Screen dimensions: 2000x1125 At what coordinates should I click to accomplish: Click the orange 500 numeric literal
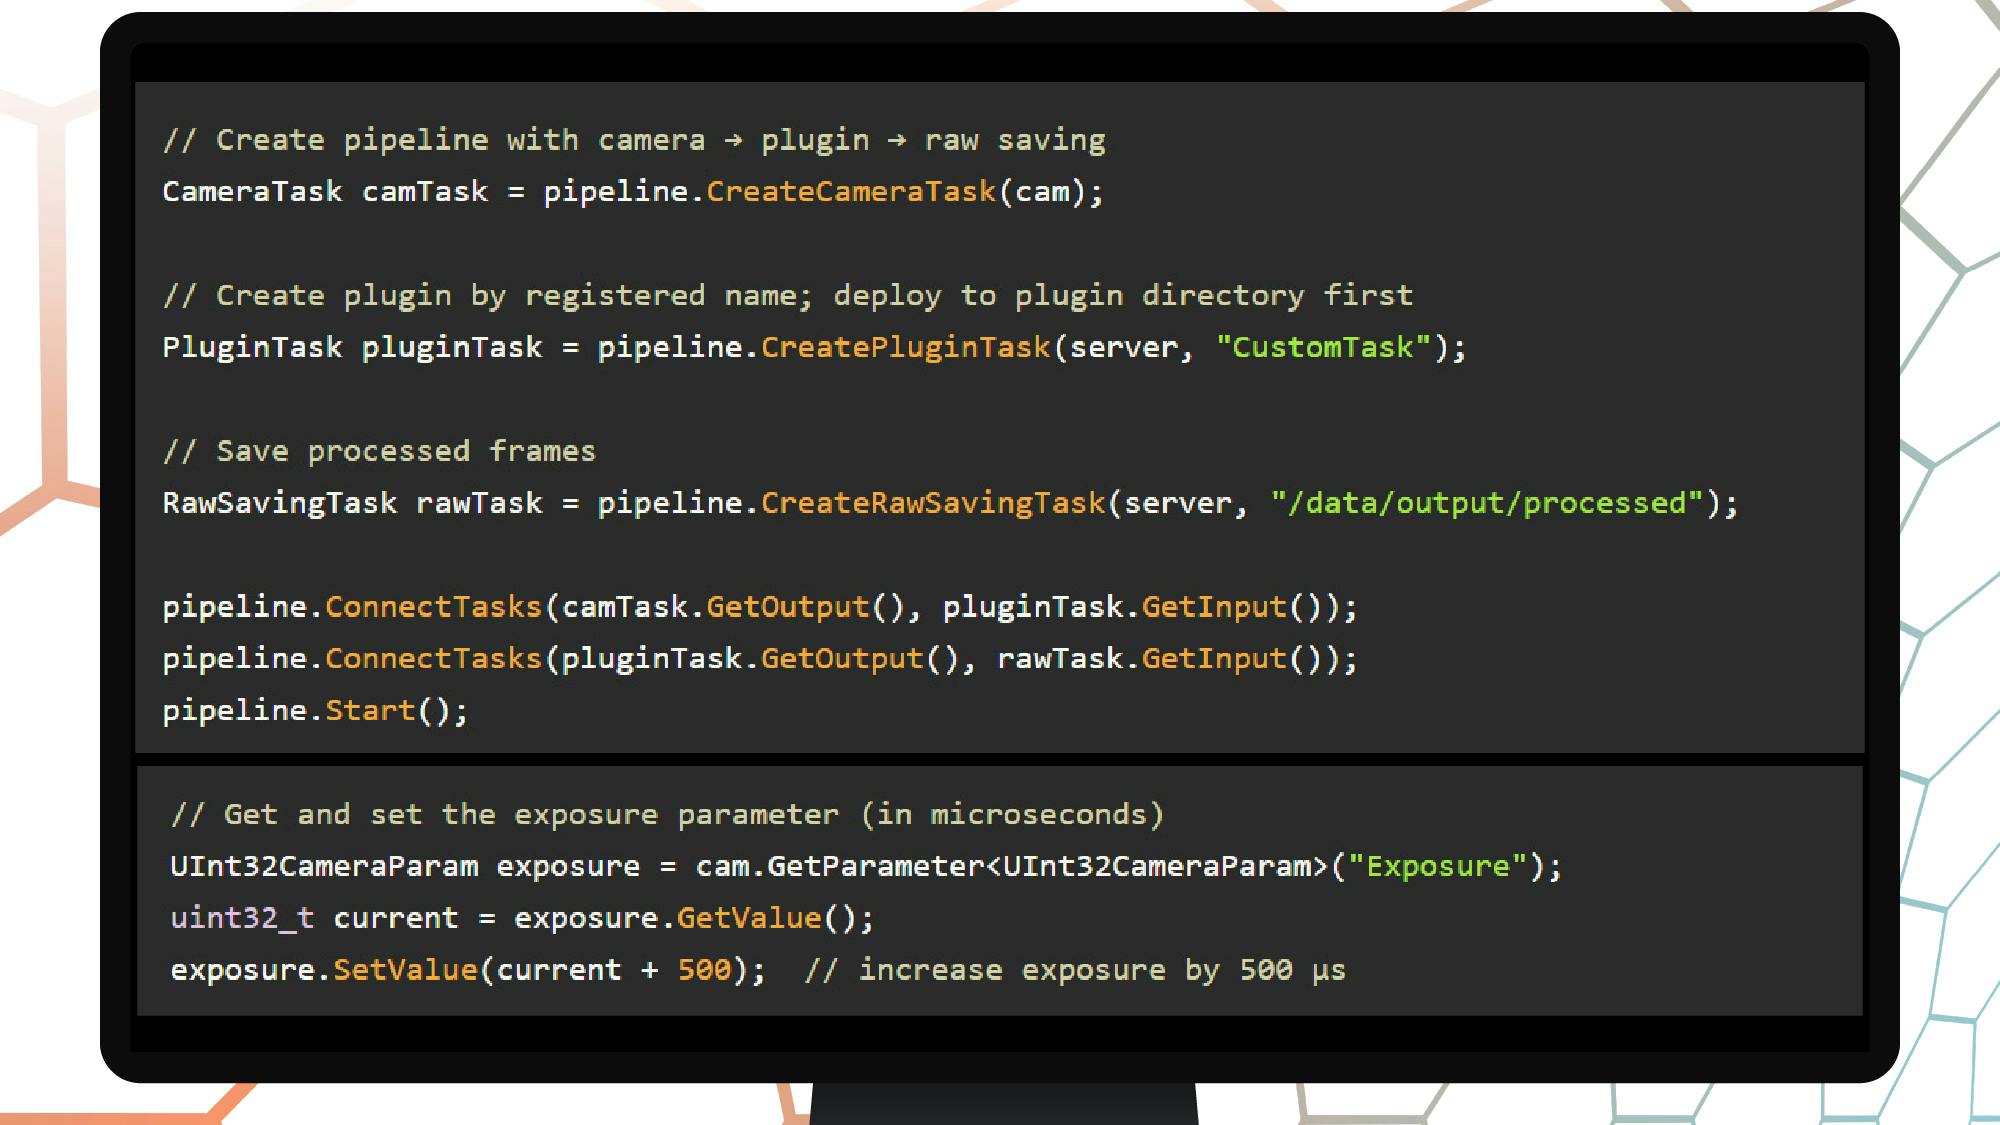click(704, 970)
